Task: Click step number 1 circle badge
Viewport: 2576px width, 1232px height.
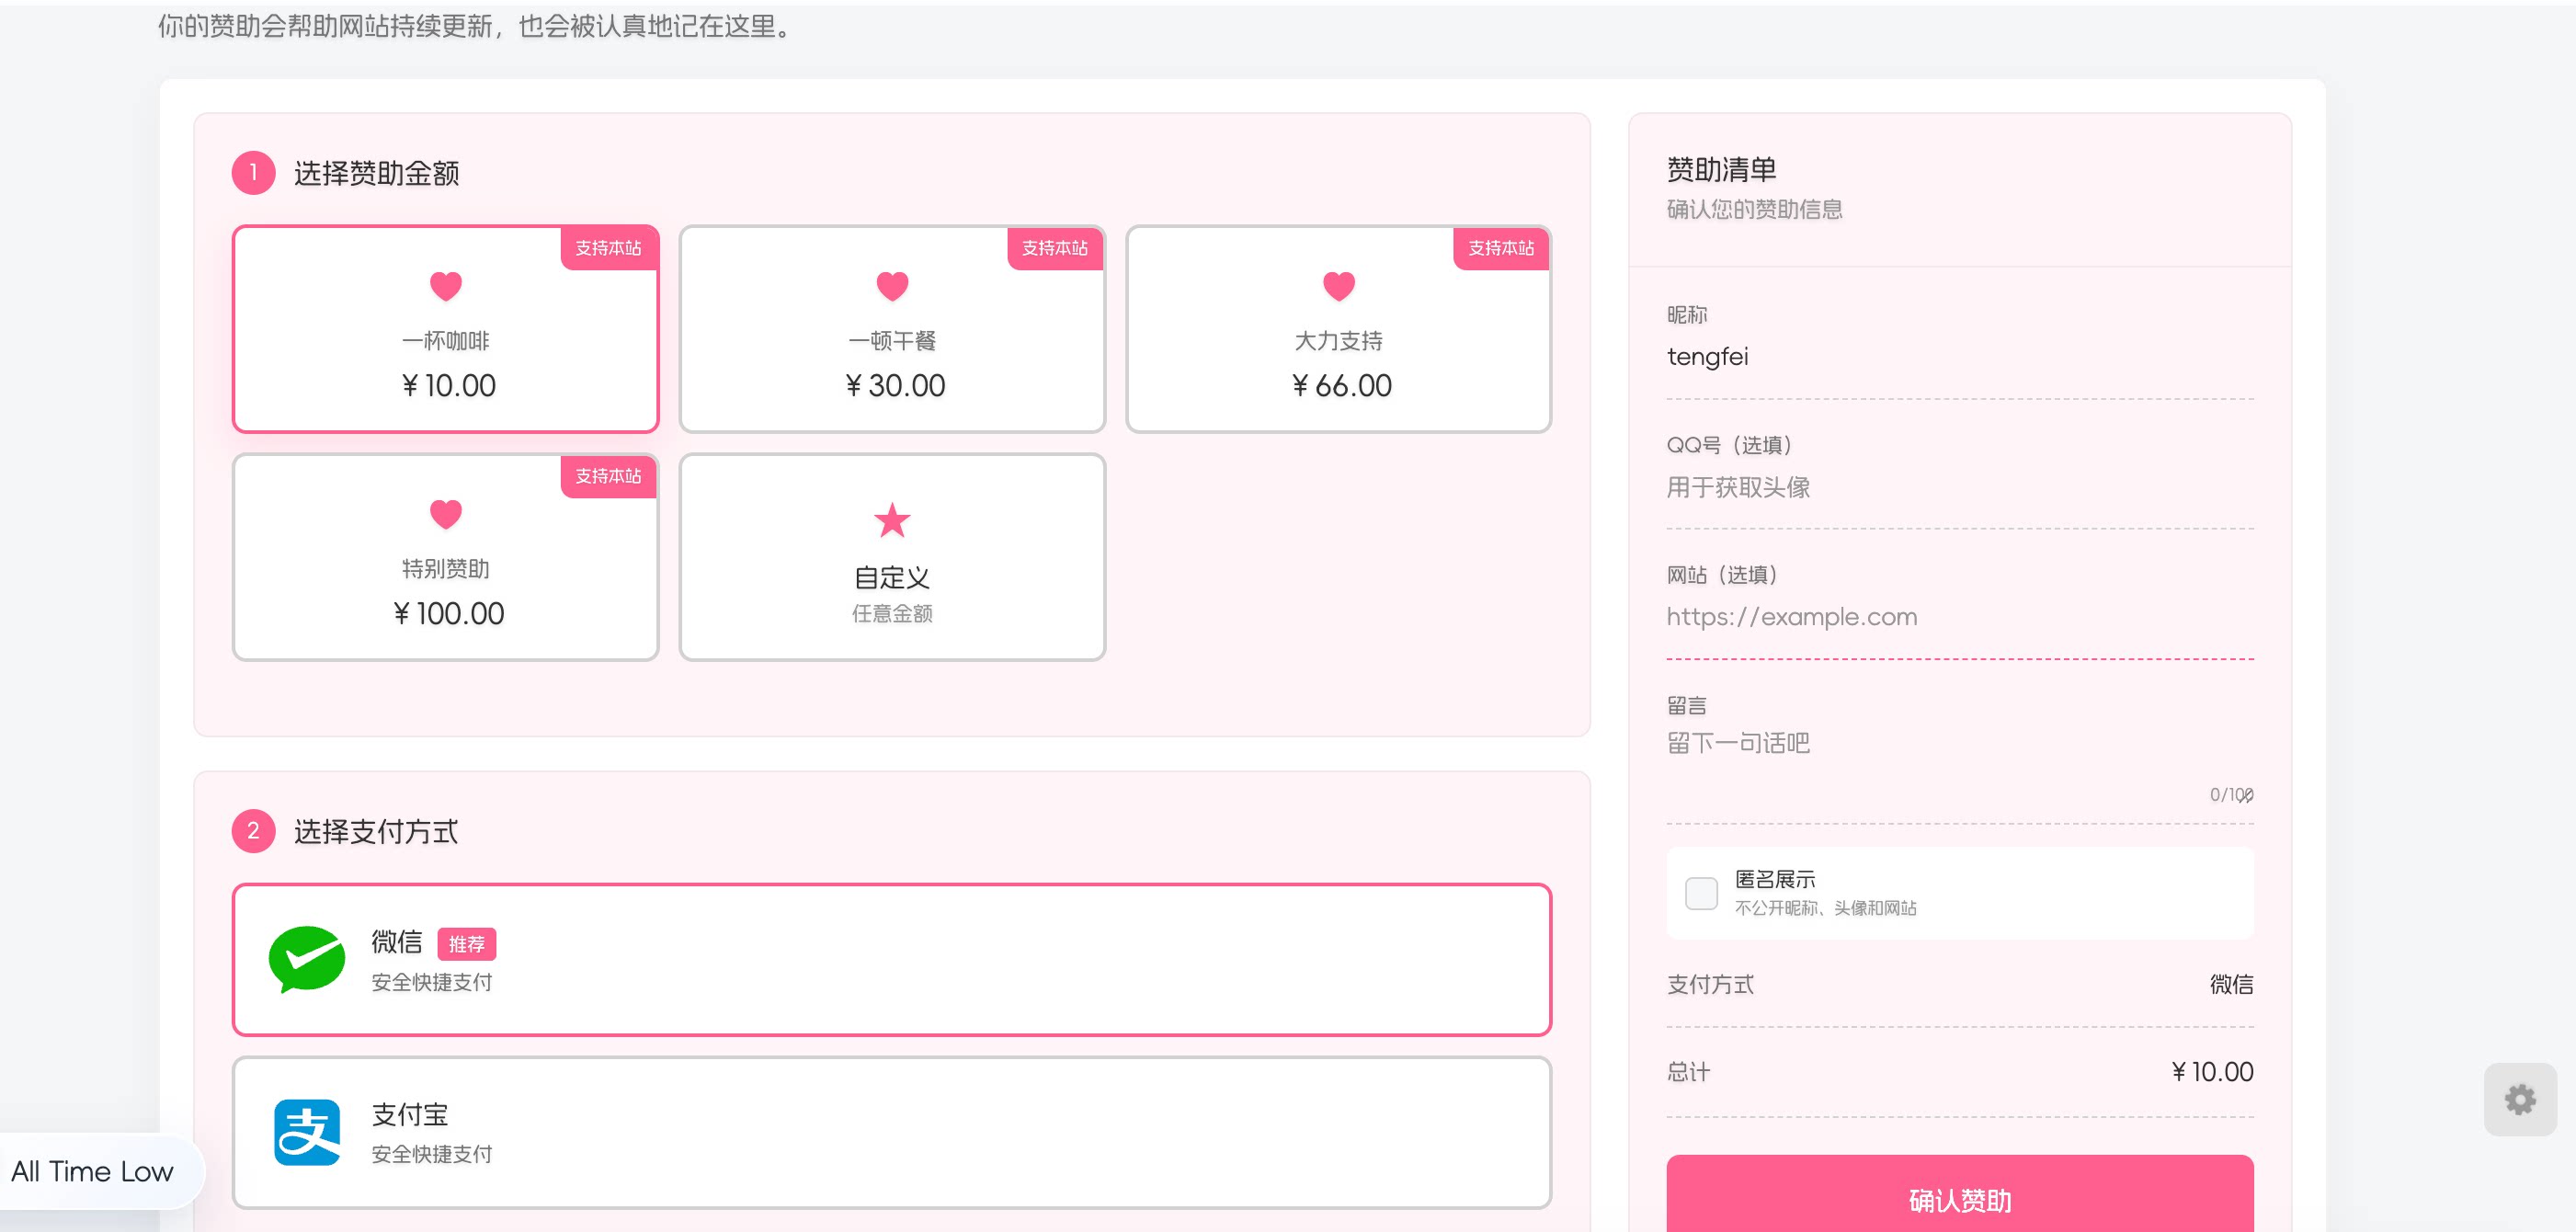Action: (x=254, y=173)
